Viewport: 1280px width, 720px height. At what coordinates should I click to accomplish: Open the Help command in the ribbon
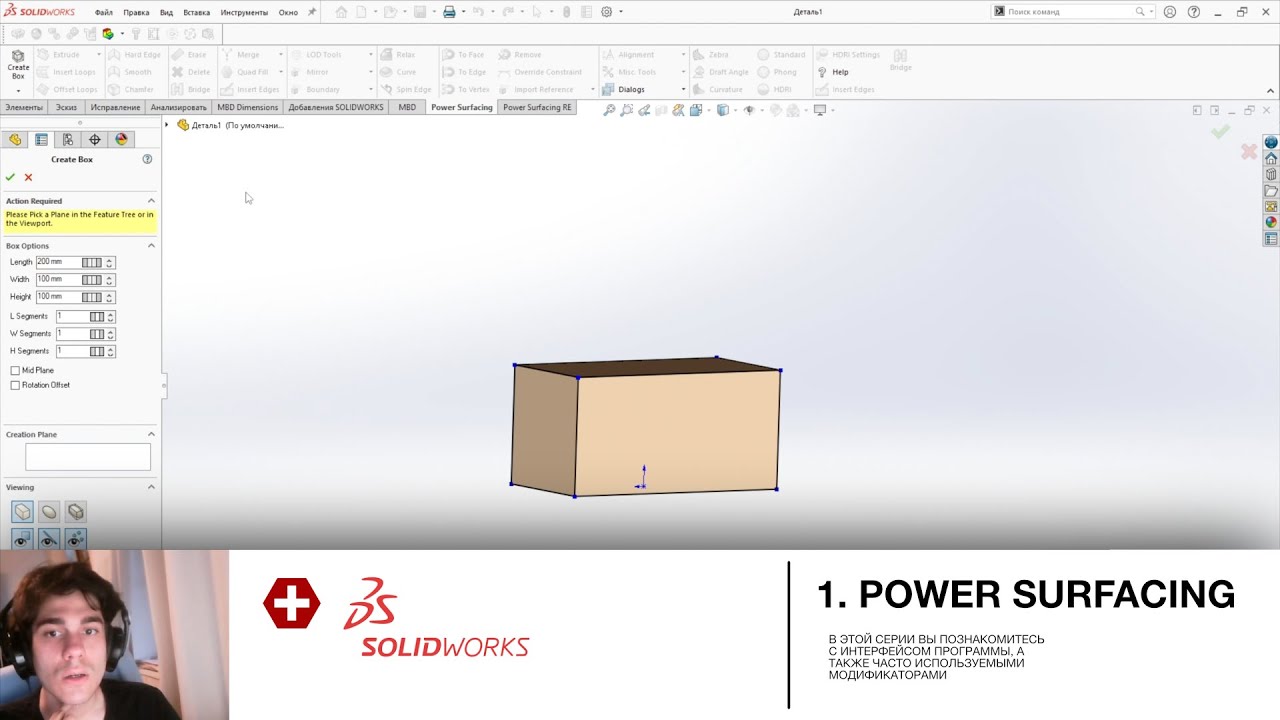[x=833, y=72]
